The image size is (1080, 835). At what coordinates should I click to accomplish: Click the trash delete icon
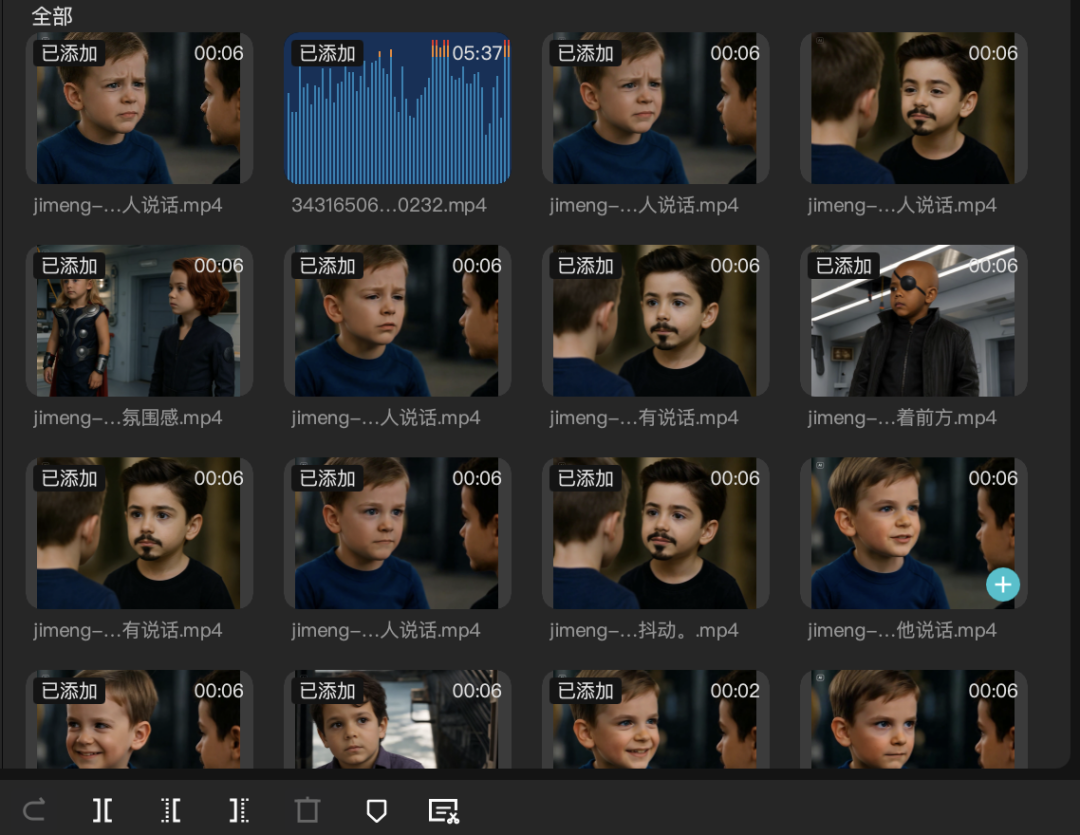(307, 810)
